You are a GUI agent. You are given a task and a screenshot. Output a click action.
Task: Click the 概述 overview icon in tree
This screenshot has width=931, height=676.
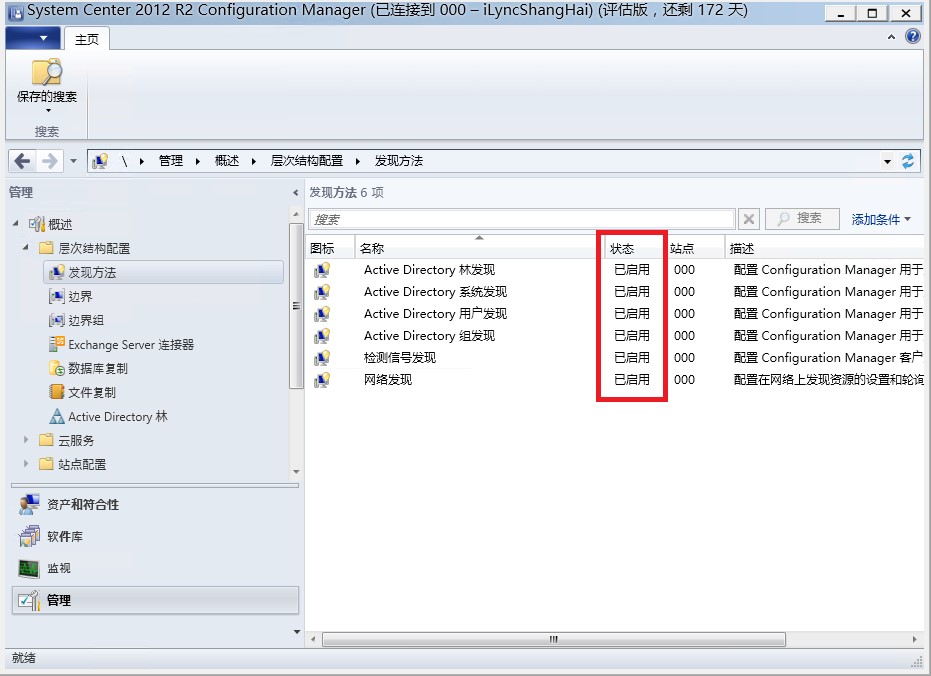click(37, 224)
